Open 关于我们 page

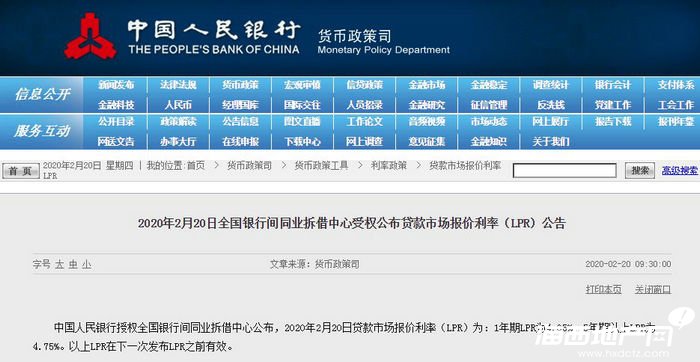click(x=551, y=142)
